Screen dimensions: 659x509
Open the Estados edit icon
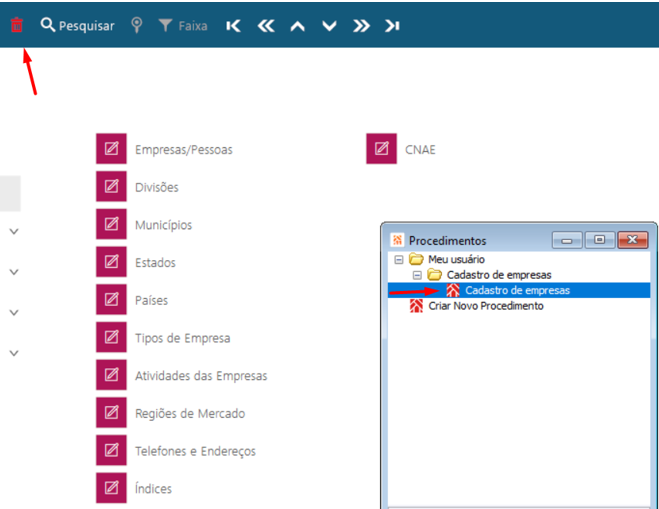(x=111, y=261)
